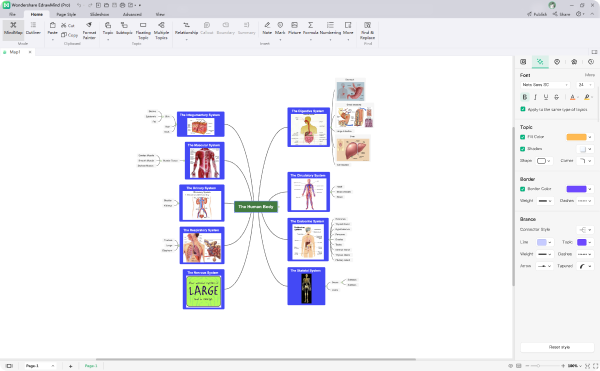600x371 pixels.
Task: Insert a Floating Topic
Action: tap(143, 31)
